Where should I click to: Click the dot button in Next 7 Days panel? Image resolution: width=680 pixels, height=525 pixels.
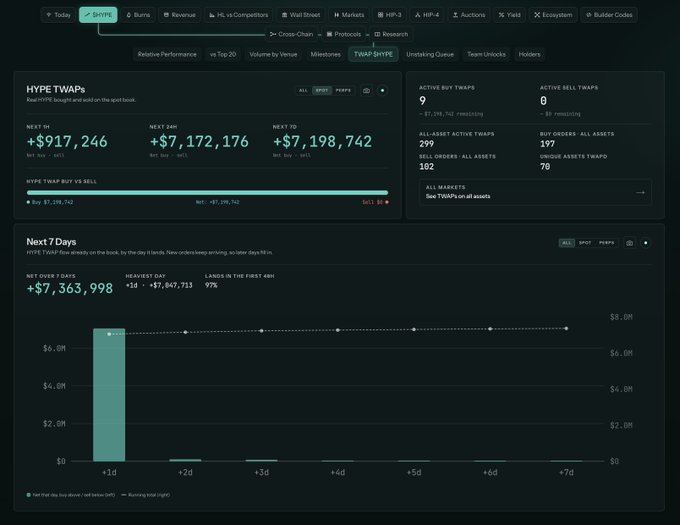click(x=645, y=243)
